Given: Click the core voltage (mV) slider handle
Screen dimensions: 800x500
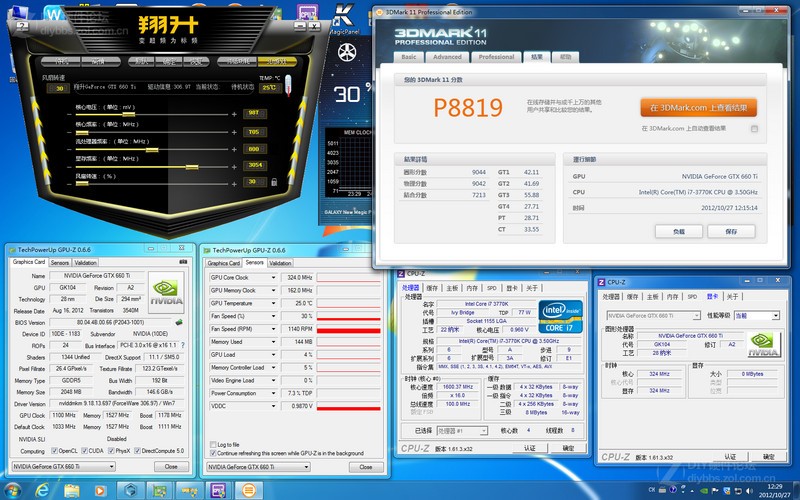Looking at the screenshot, I should pyautogui.click(x=128, y=115).
